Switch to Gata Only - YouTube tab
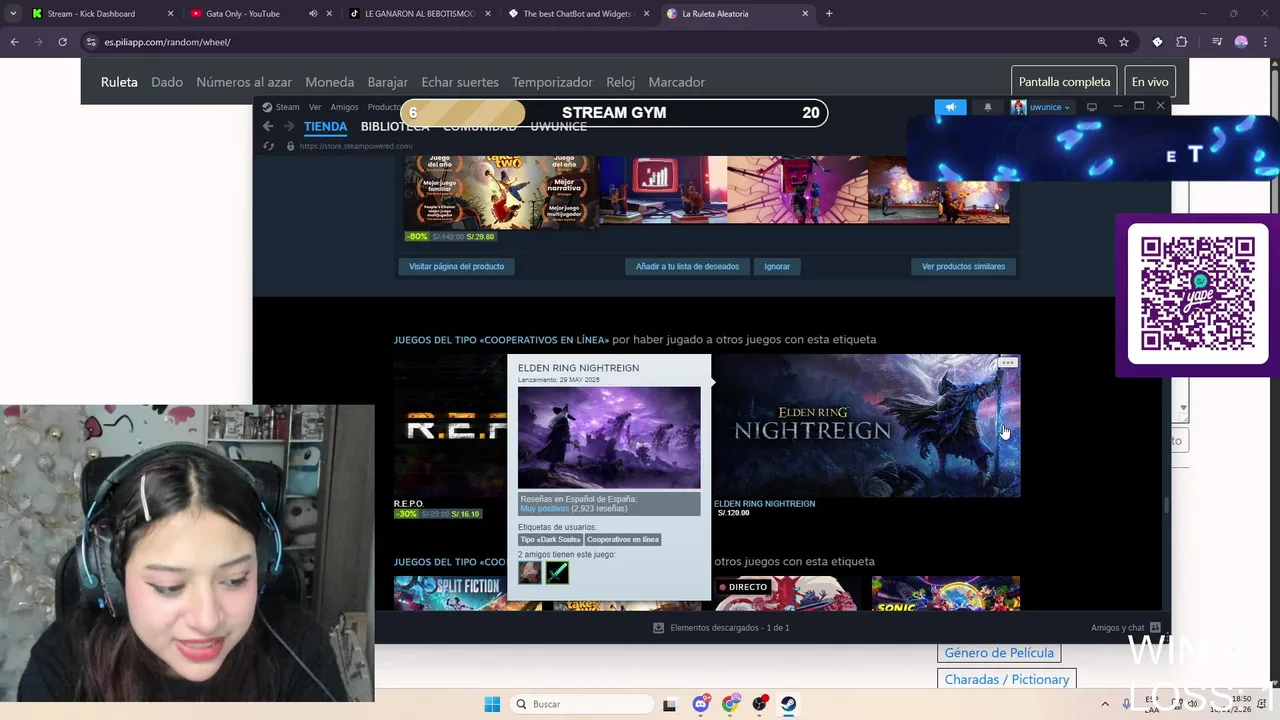 click(243, 14)
